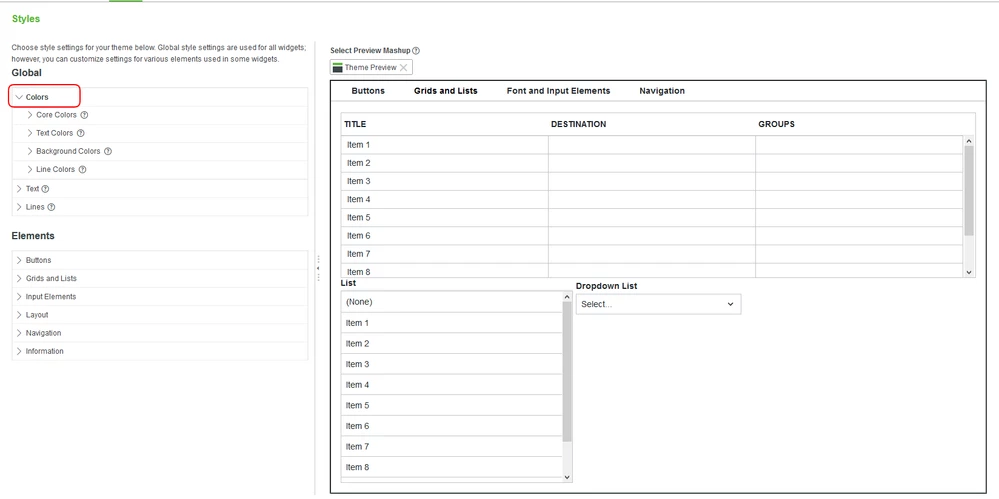
Task: Select Item 2 in the List
Action: [x=452, y=344]
